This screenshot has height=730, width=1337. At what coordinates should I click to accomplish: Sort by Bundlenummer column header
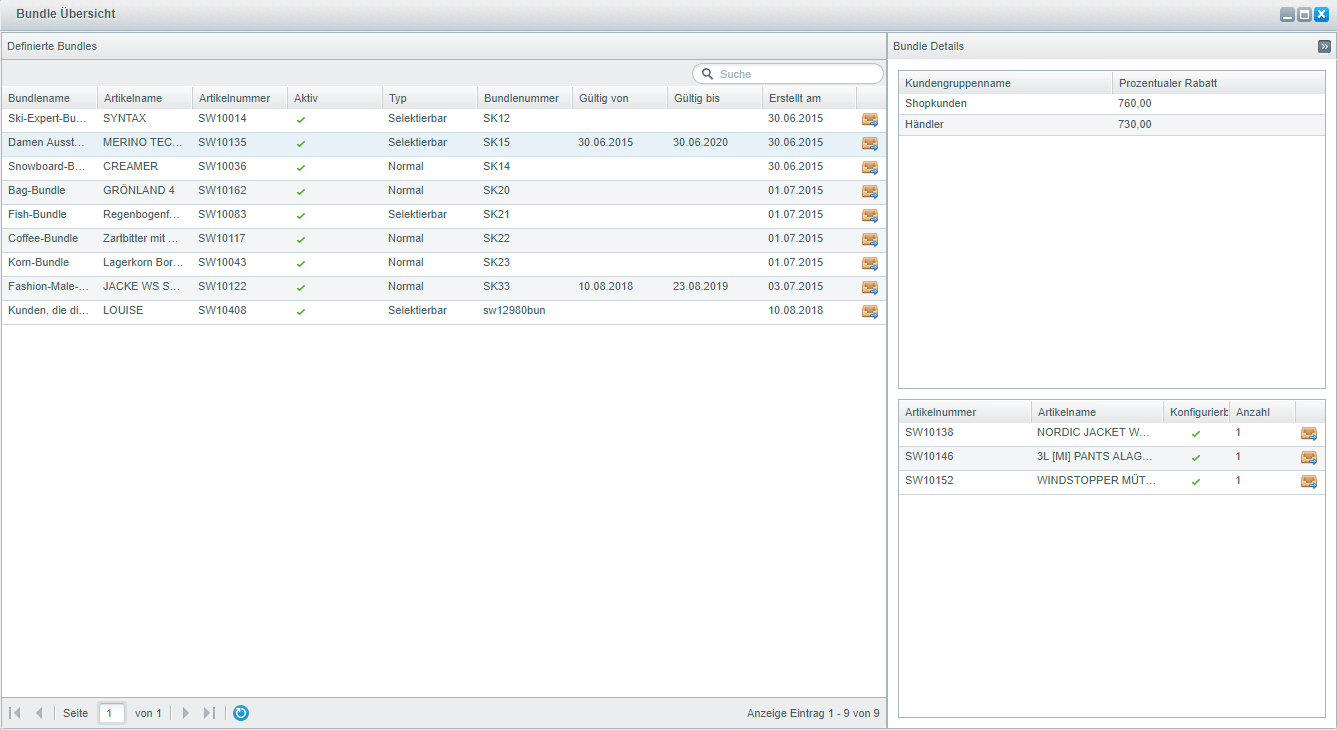point(524,98)
